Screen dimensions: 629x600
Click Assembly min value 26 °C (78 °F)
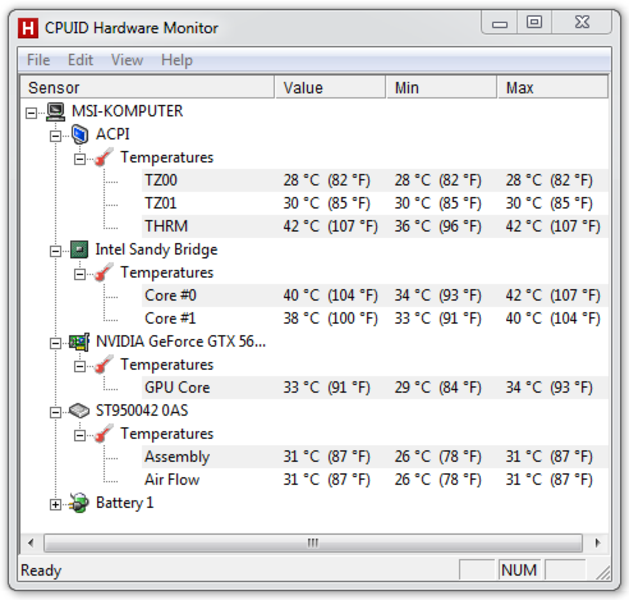(x=438, y=457)
